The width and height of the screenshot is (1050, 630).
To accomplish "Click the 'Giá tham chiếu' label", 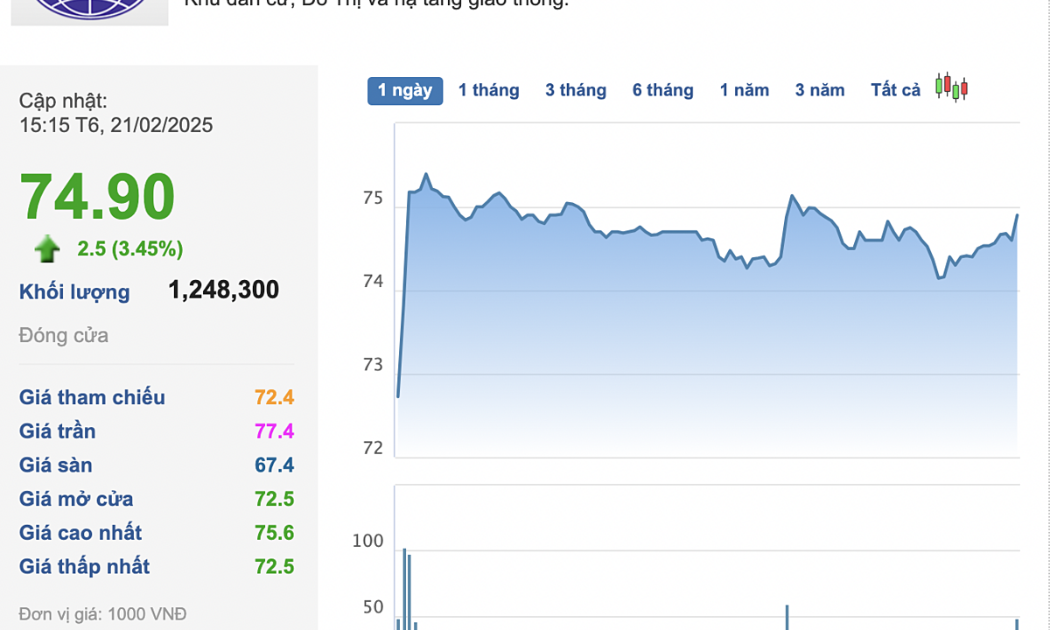I will (92, 397).
